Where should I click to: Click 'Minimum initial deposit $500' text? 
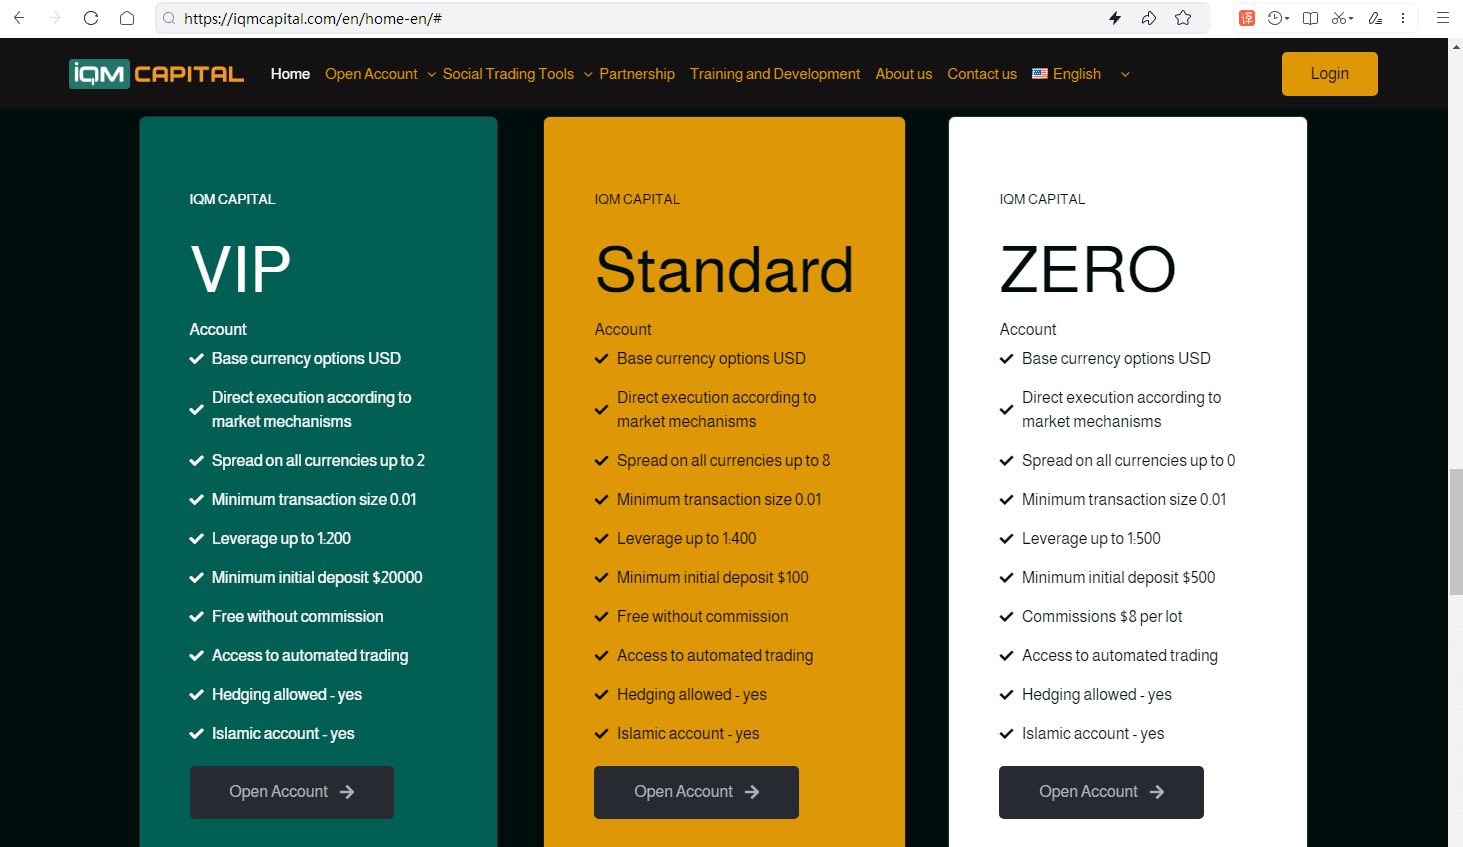(x=1118, y=577)
